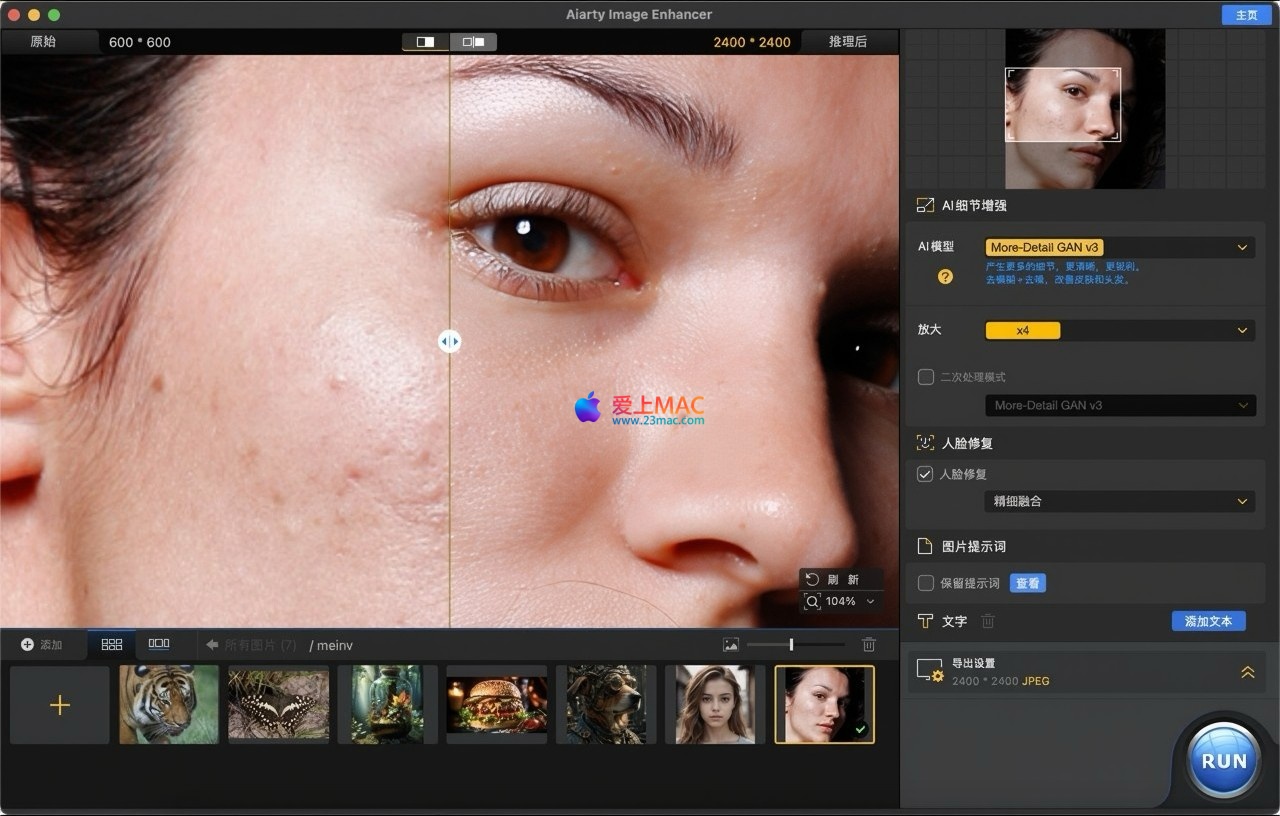Click the back arrow beside 所有图片

coord(212,645)
